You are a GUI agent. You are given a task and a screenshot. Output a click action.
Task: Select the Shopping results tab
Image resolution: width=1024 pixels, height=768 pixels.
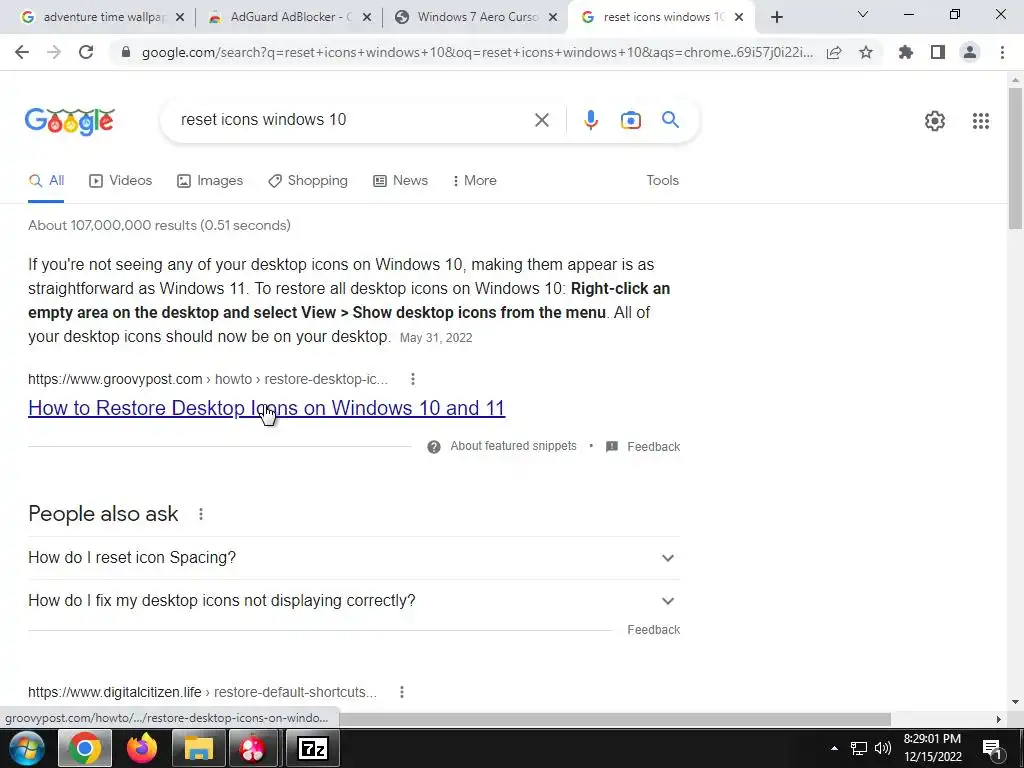coord(308,181)
